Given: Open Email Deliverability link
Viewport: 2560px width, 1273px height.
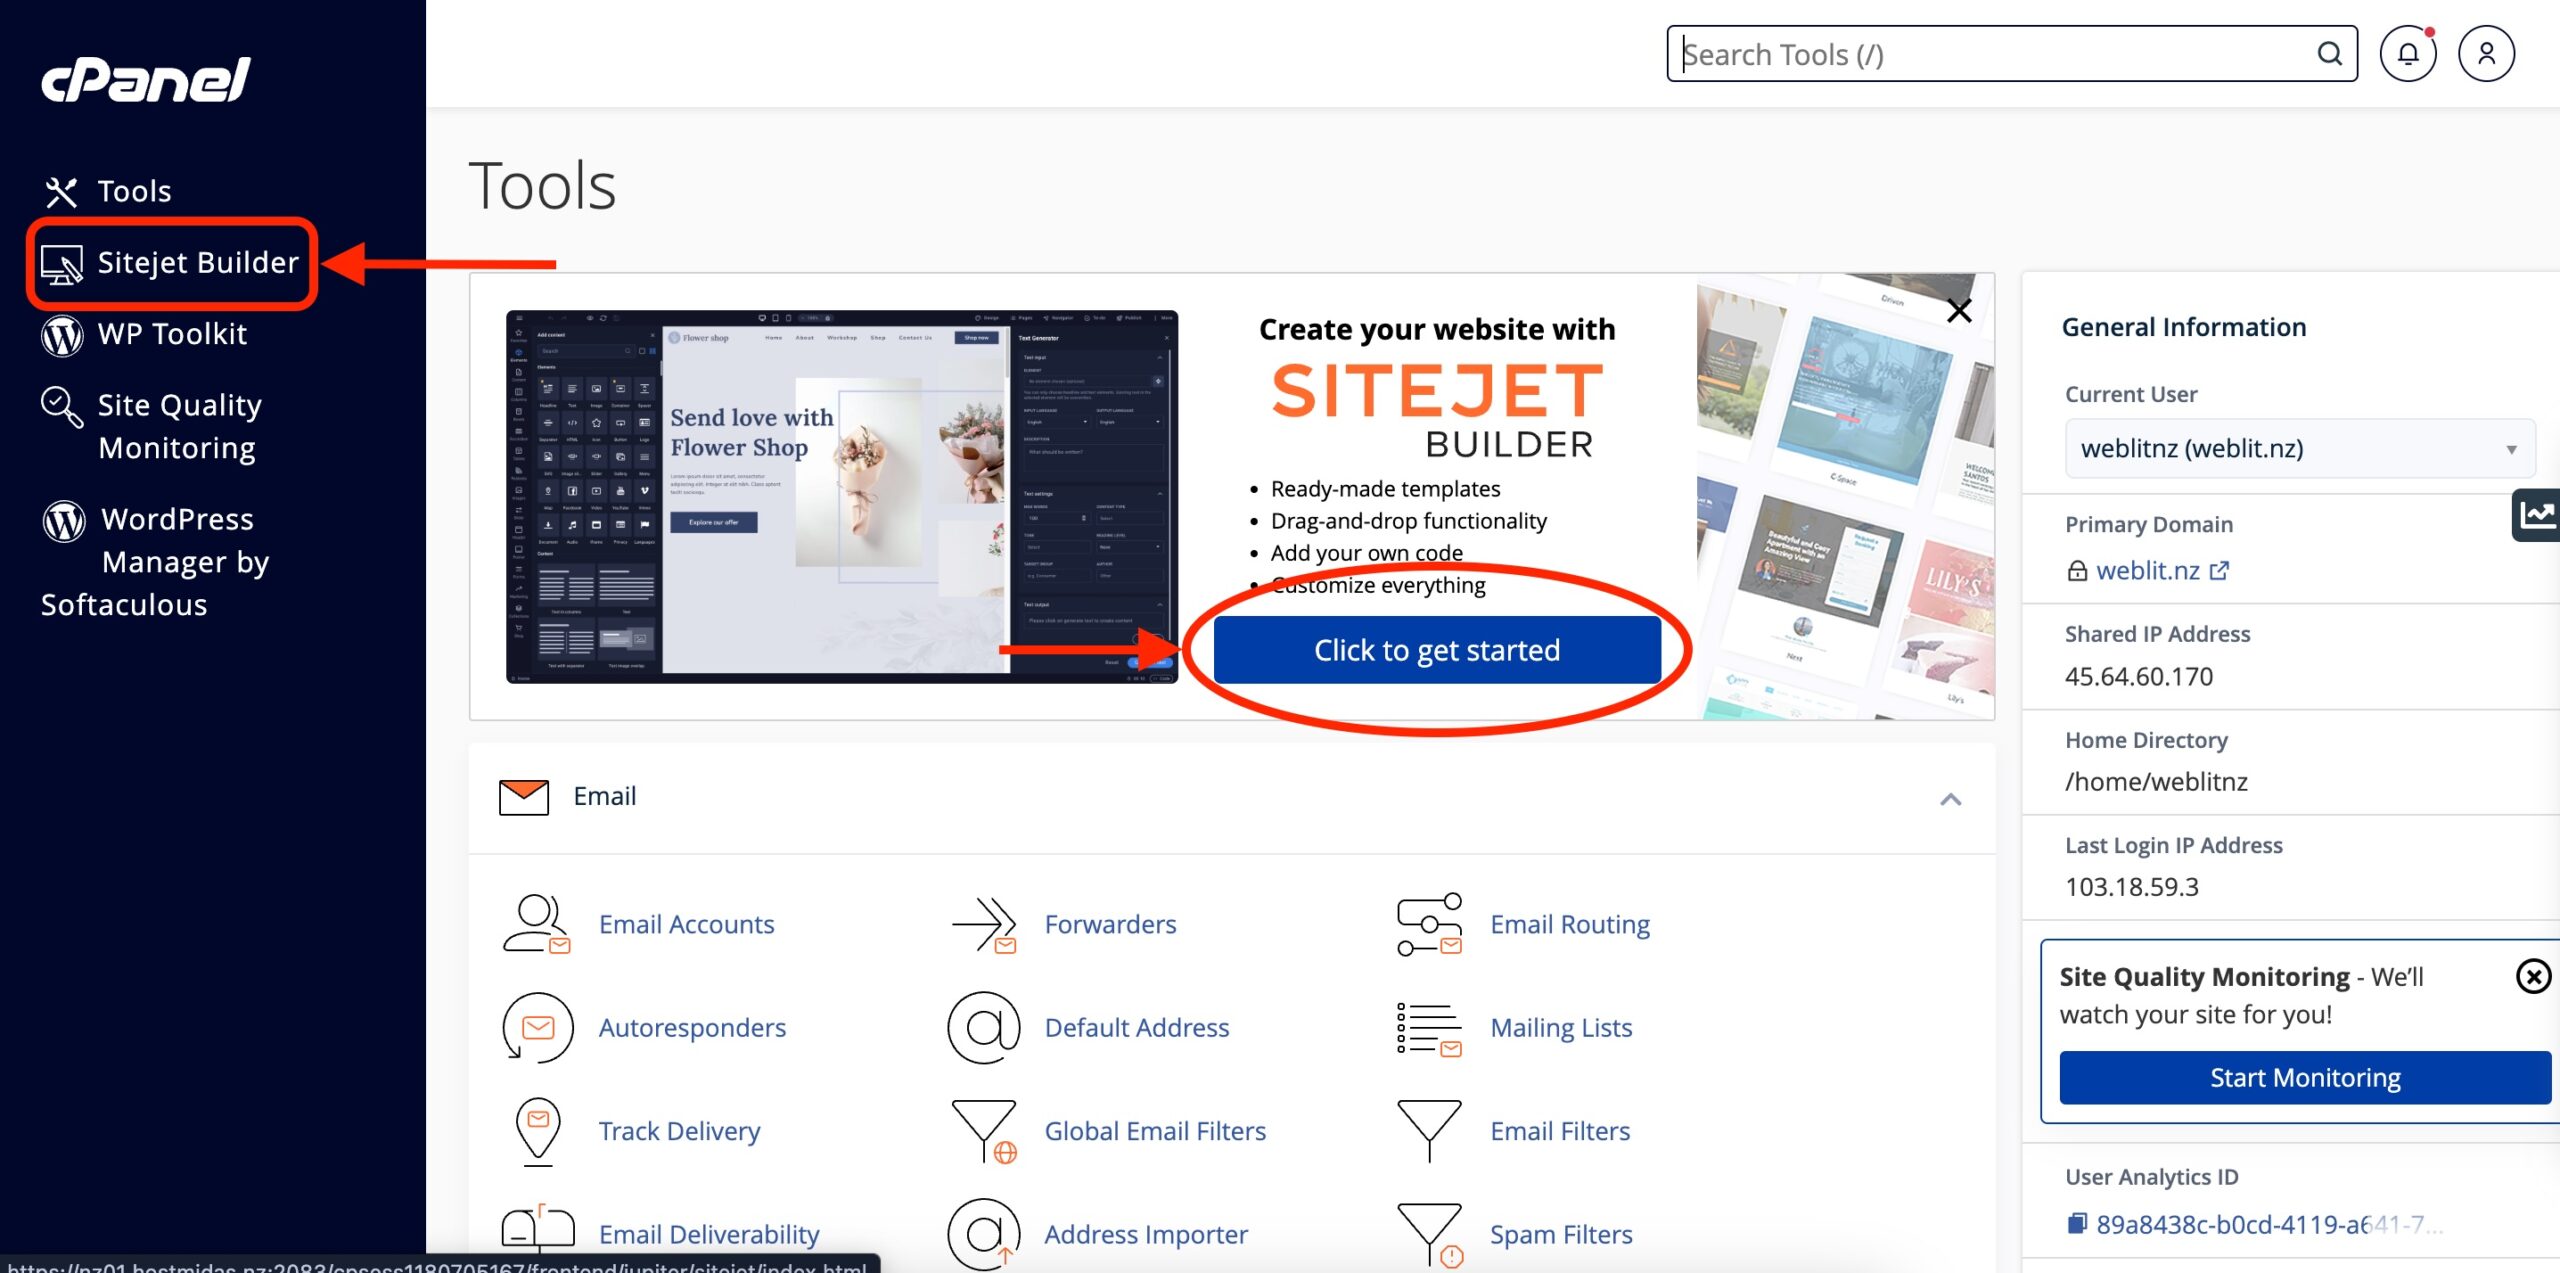Looking at the screenshot, I should tap(709, 1234).
